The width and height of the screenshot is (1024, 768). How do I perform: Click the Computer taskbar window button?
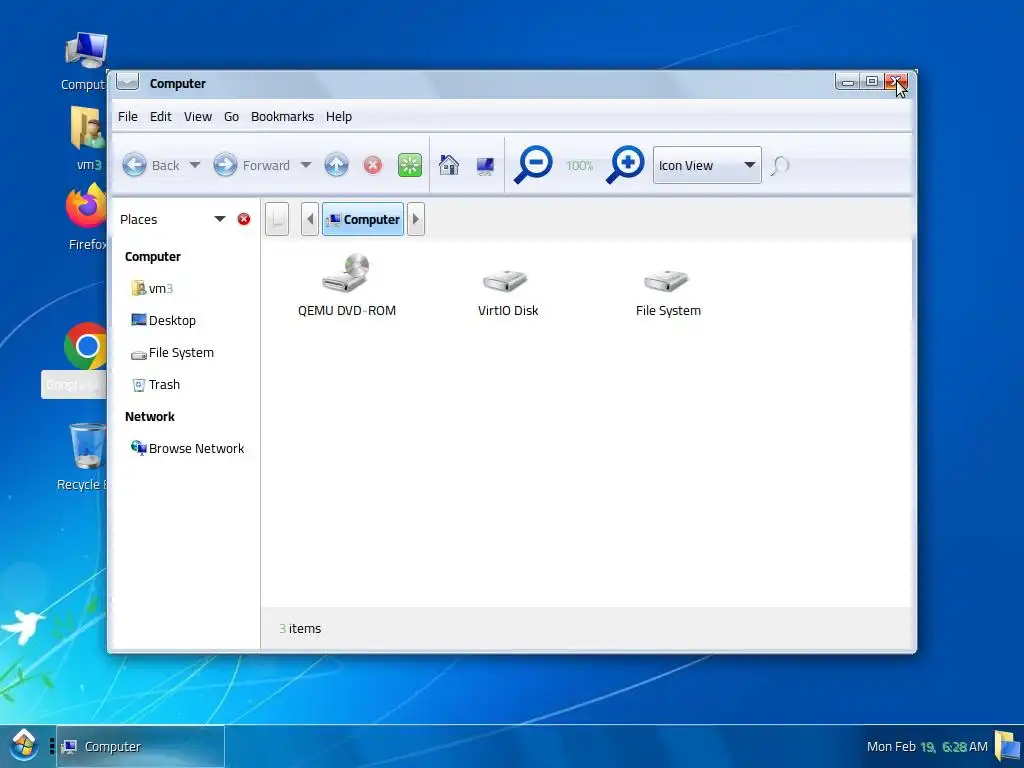click(140, 746)
